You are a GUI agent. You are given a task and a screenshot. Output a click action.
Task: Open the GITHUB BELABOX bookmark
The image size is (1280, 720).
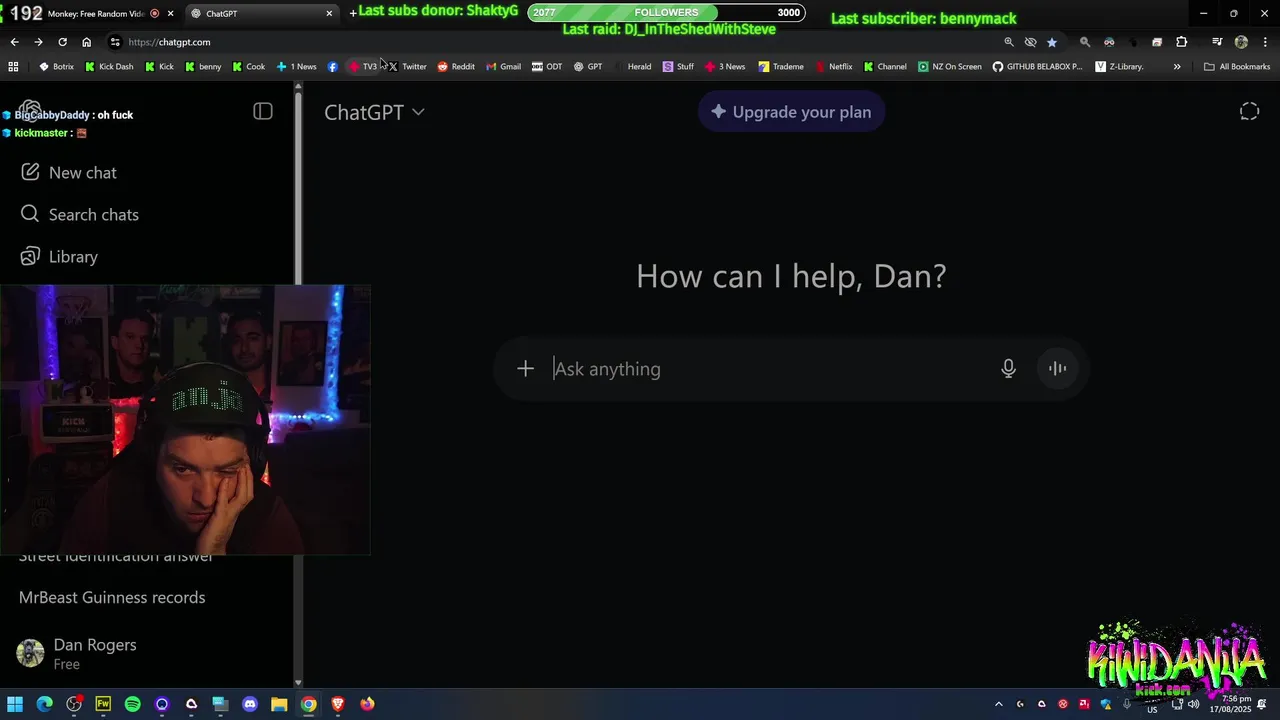point(1037,66)
